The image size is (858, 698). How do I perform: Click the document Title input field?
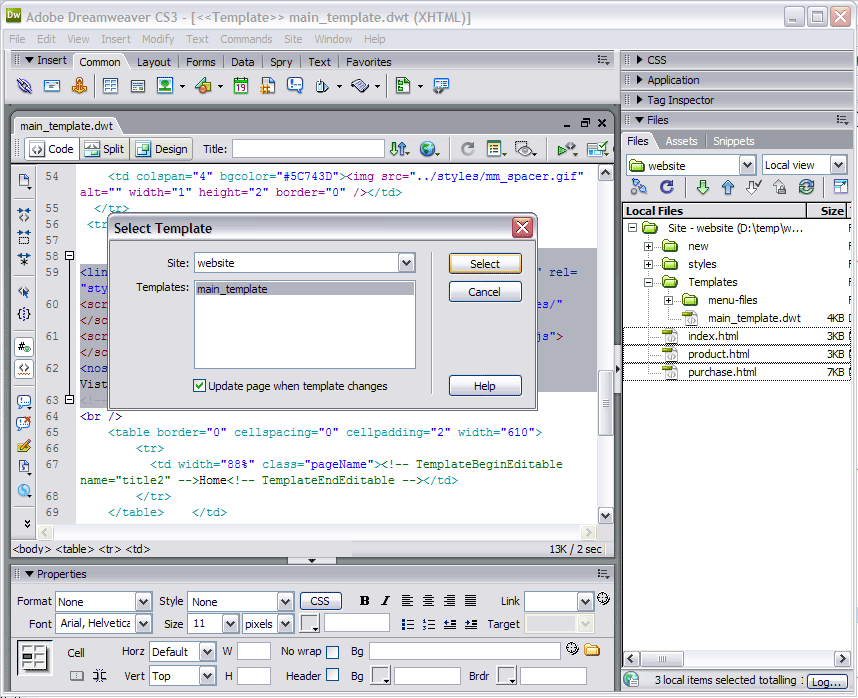pyautogui.click(x=308, y=149)
